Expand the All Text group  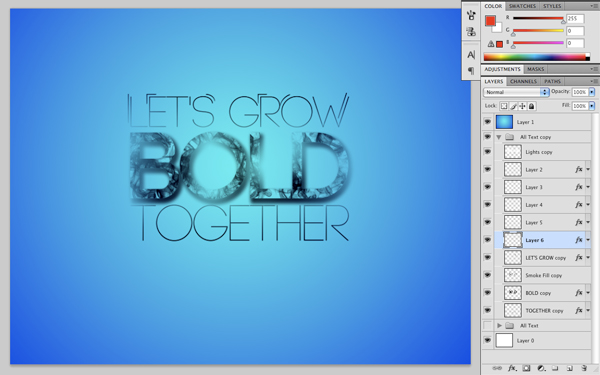(499, 325)
